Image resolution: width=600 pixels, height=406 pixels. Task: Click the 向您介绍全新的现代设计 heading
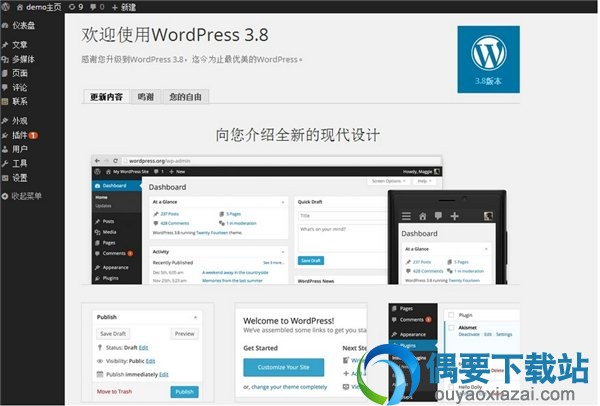[297, 135]
